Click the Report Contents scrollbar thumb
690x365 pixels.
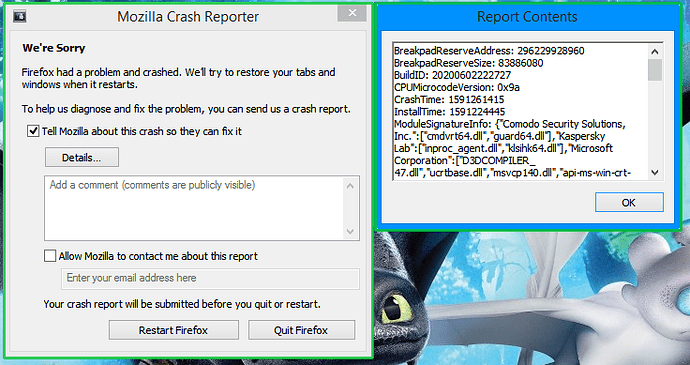coord(655,70)
